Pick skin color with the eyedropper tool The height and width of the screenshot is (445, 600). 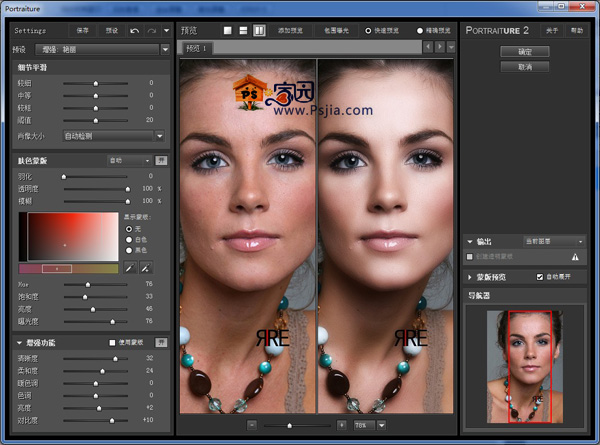(130, 268)
